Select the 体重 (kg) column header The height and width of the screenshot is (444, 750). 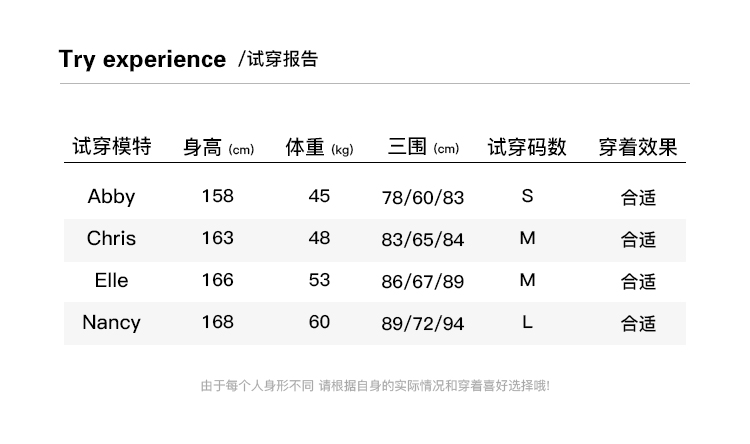click(319, 148)
